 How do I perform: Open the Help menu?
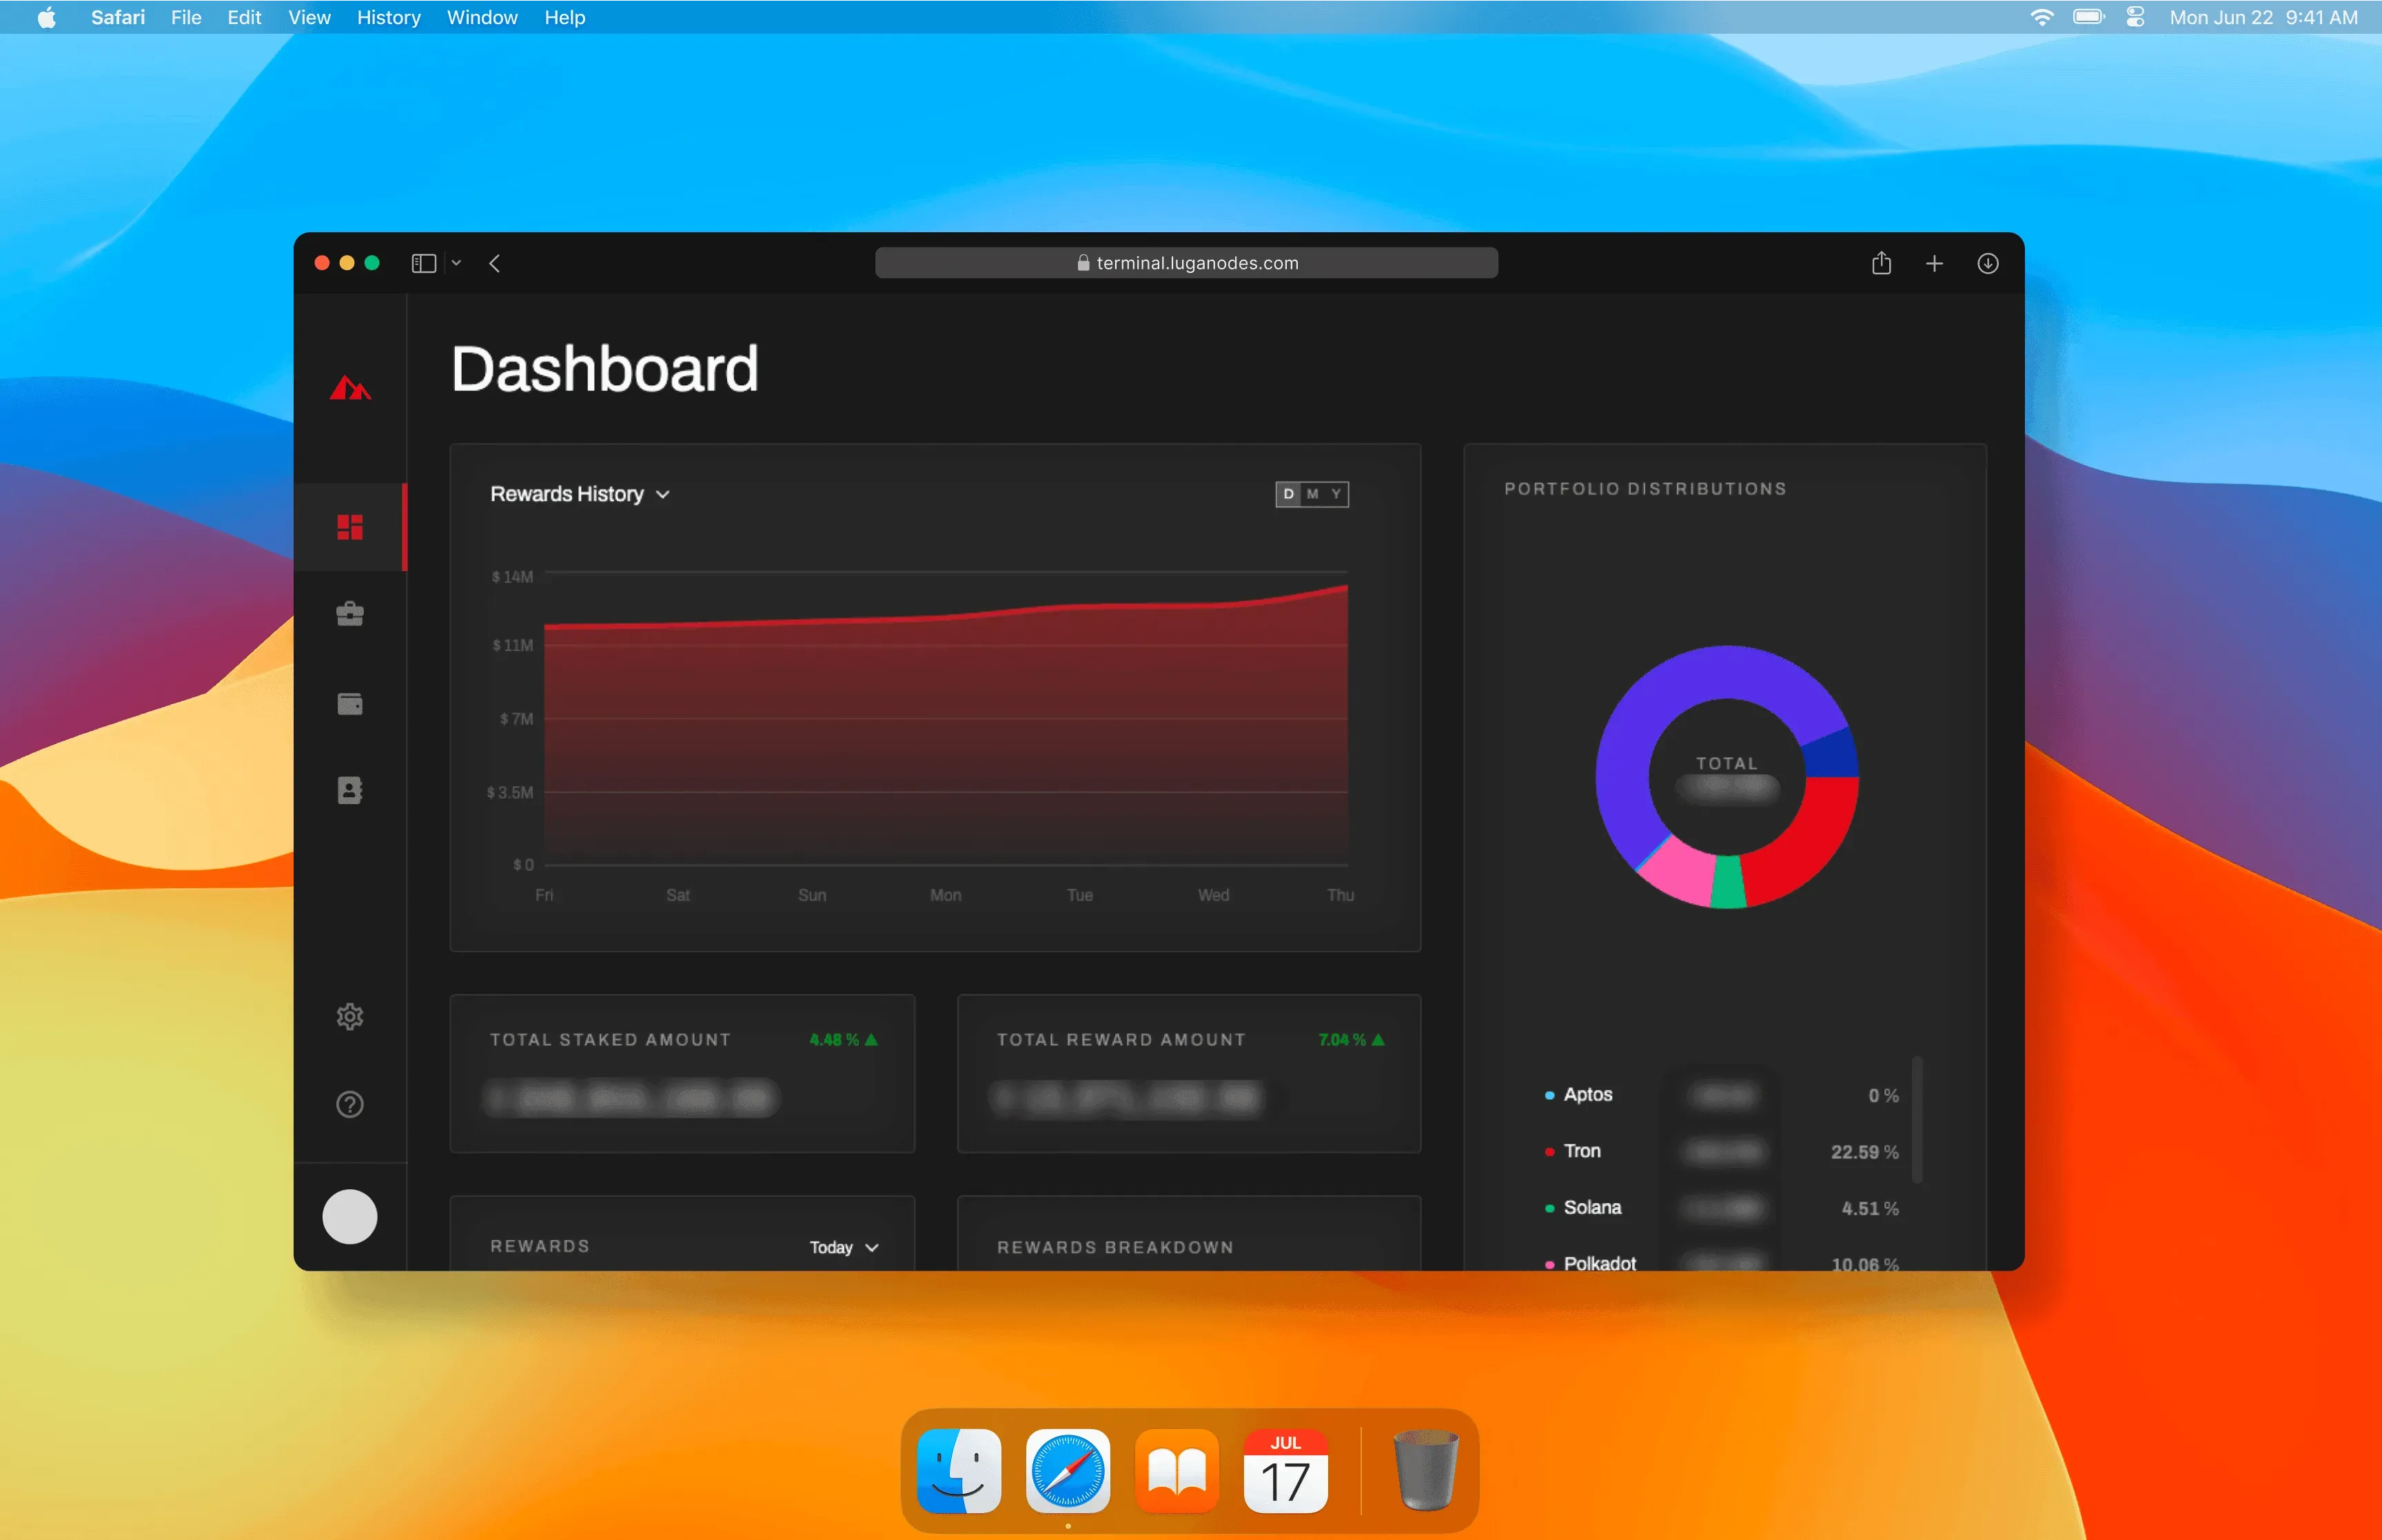[564, 17]
